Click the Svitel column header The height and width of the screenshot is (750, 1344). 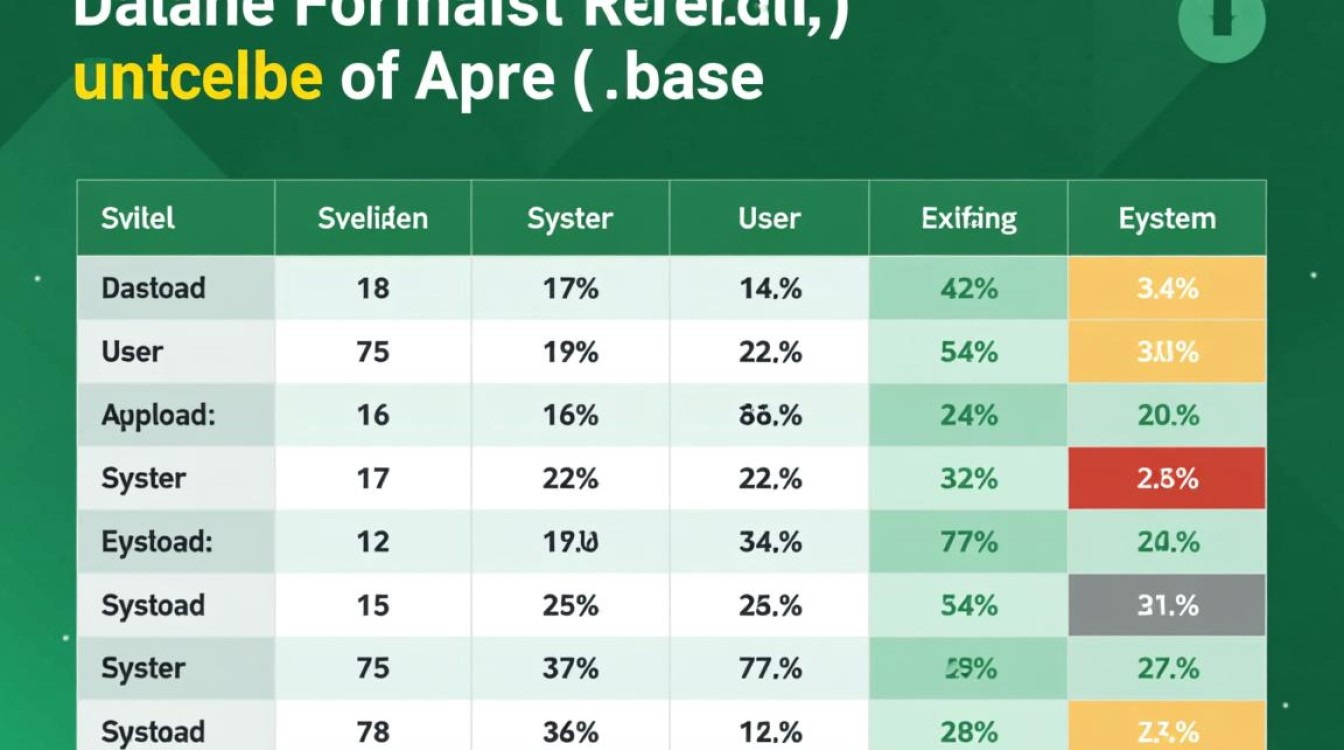pyautogui.click(x=137, y=218)
